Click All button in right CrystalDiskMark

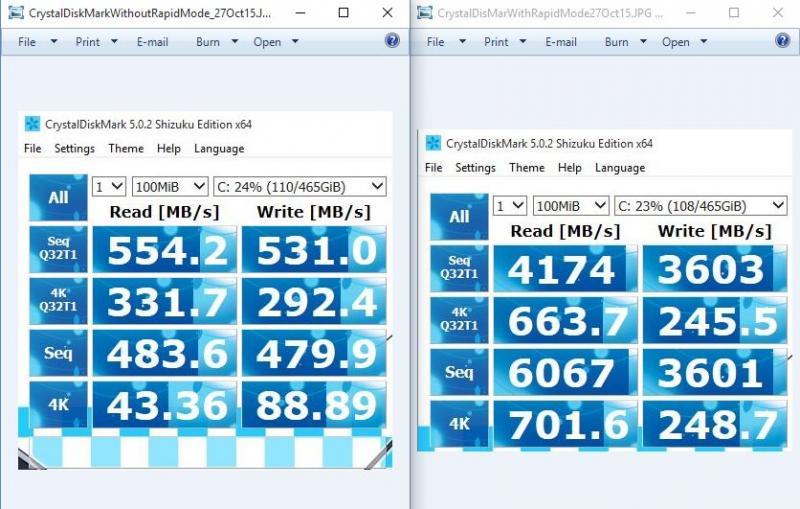459,217
